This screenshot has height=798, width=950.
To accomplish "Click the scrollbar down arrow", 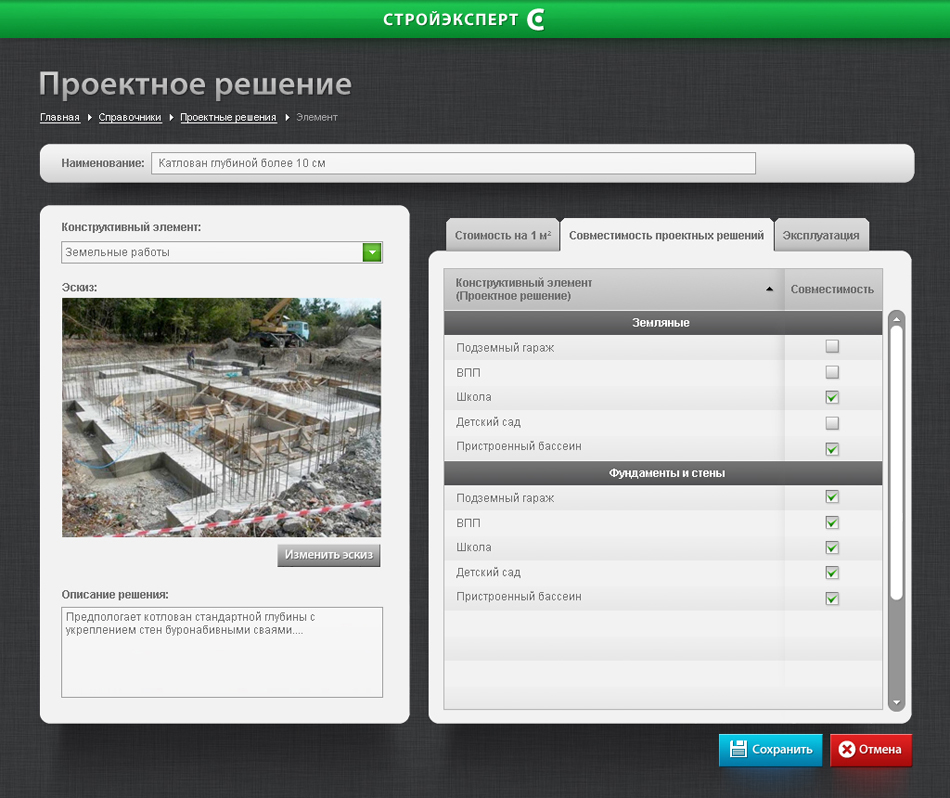I will pos(897,703).
